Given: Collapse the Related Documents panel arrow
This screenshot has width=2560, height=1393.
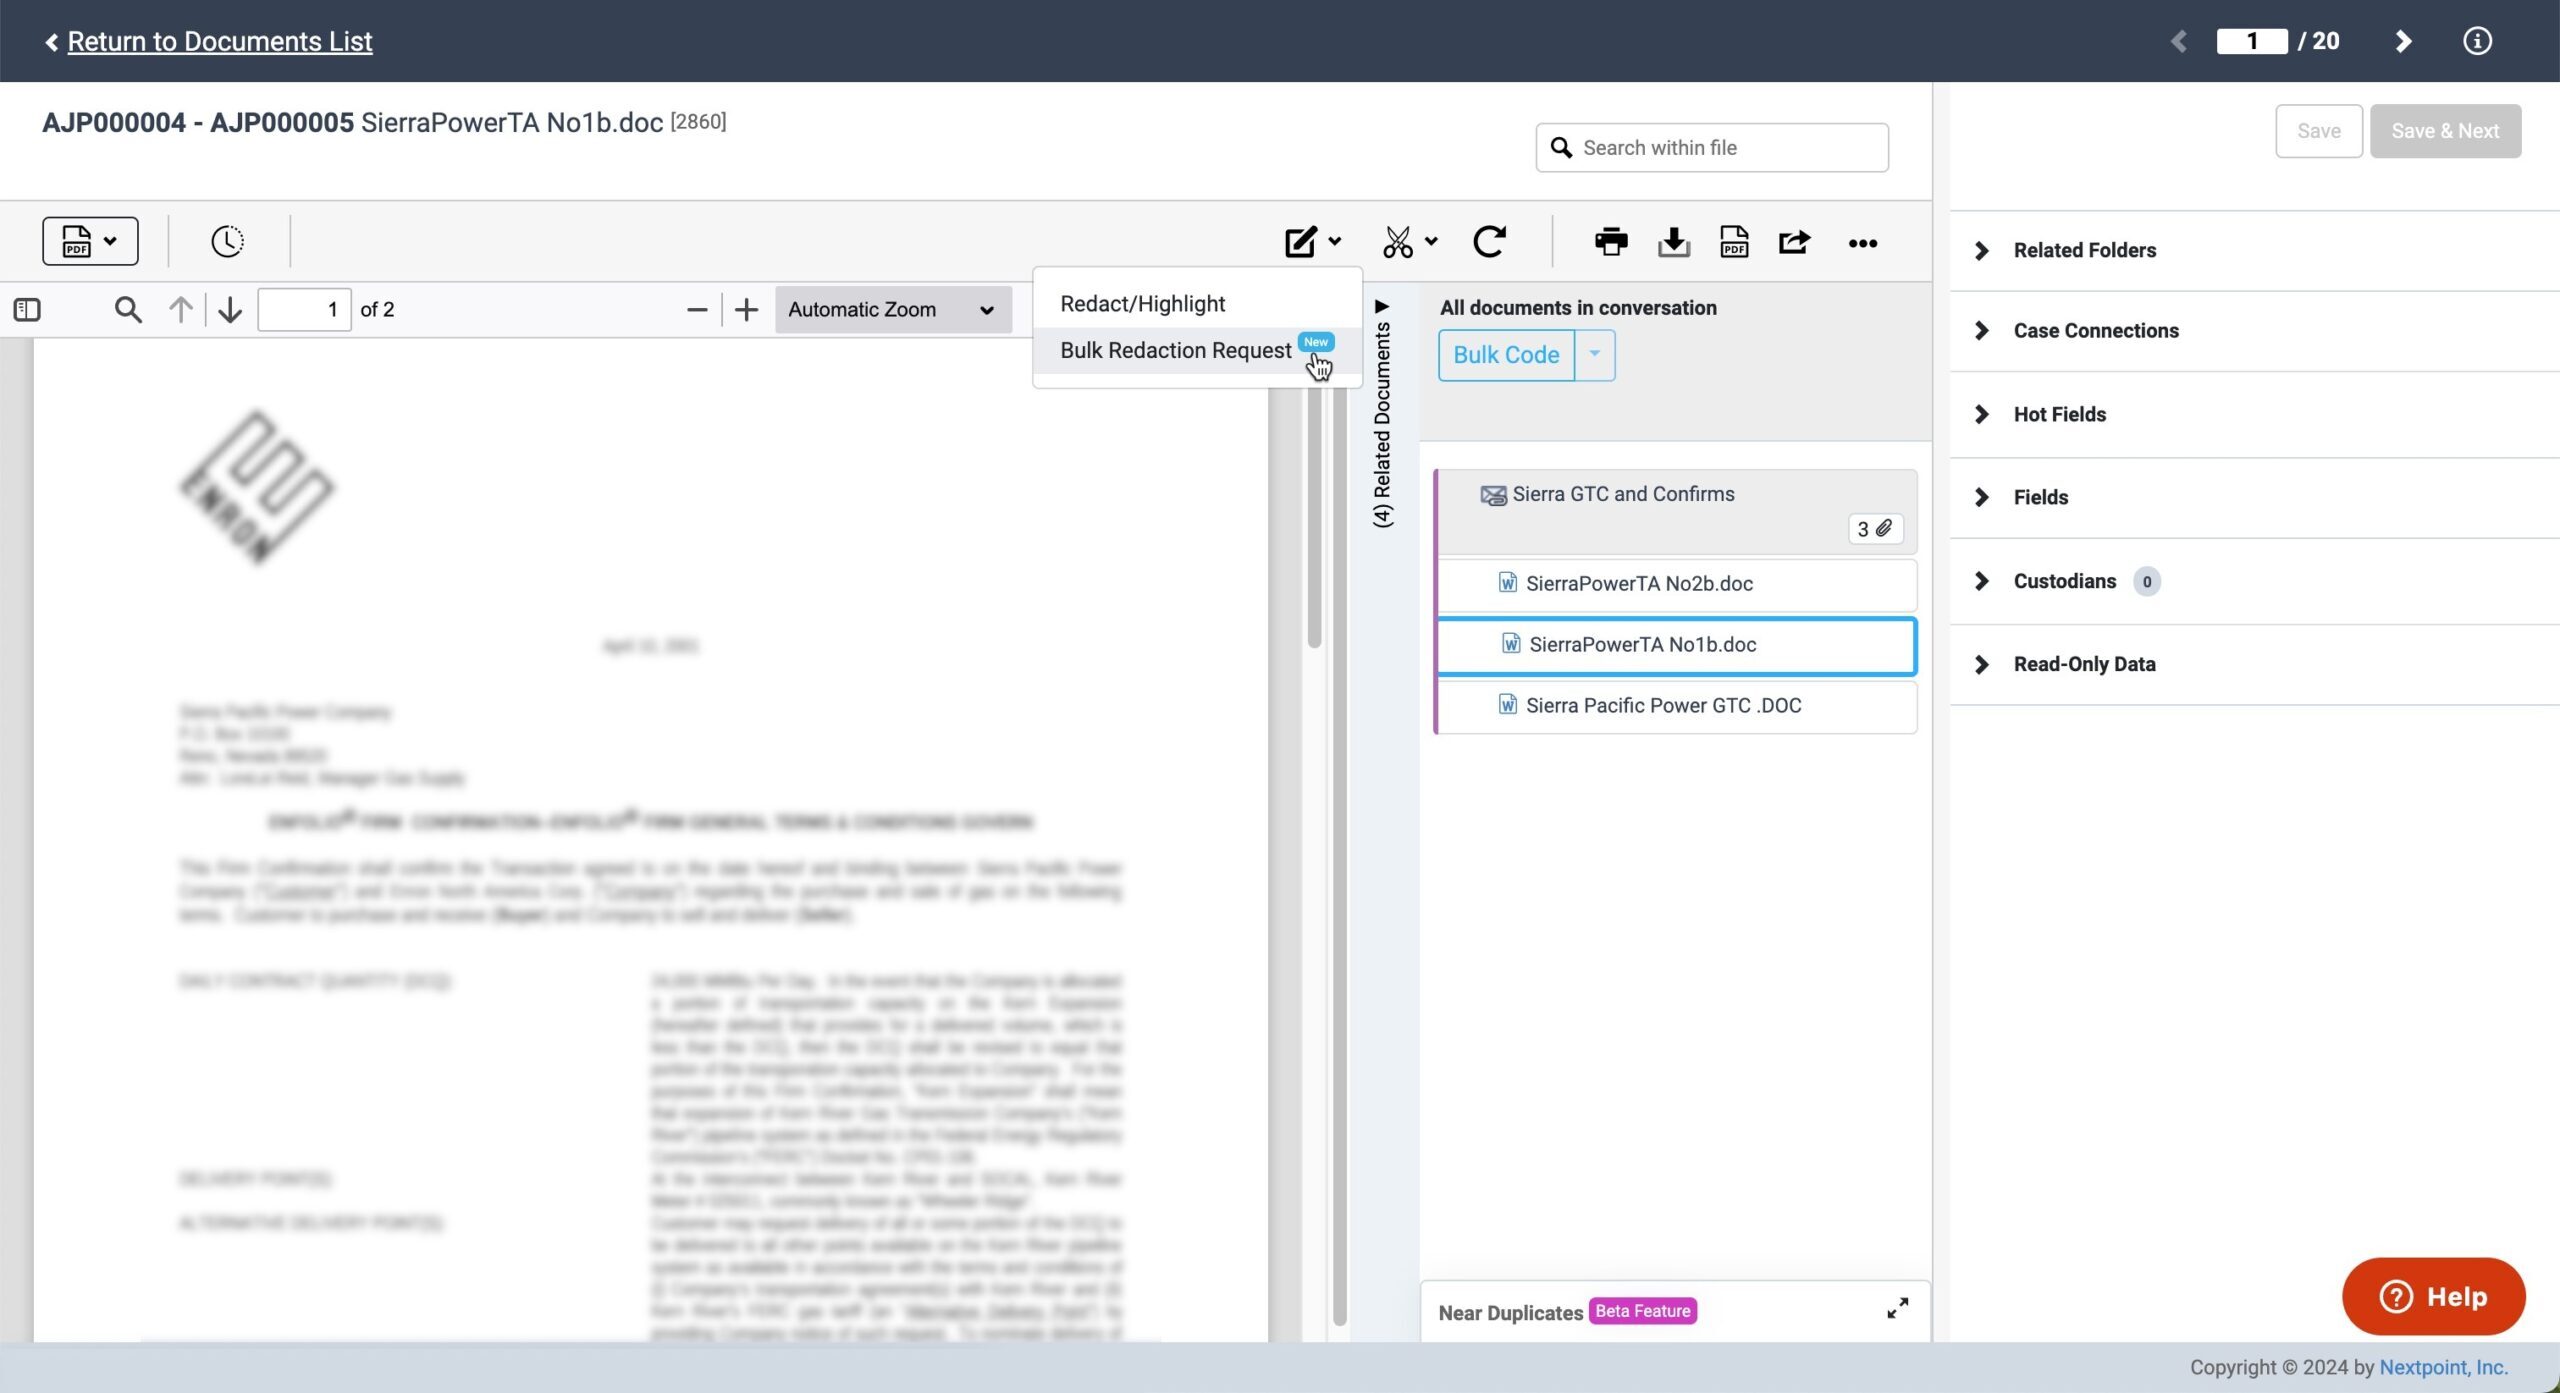Looking at the screenshot, I should point(1382,307).
